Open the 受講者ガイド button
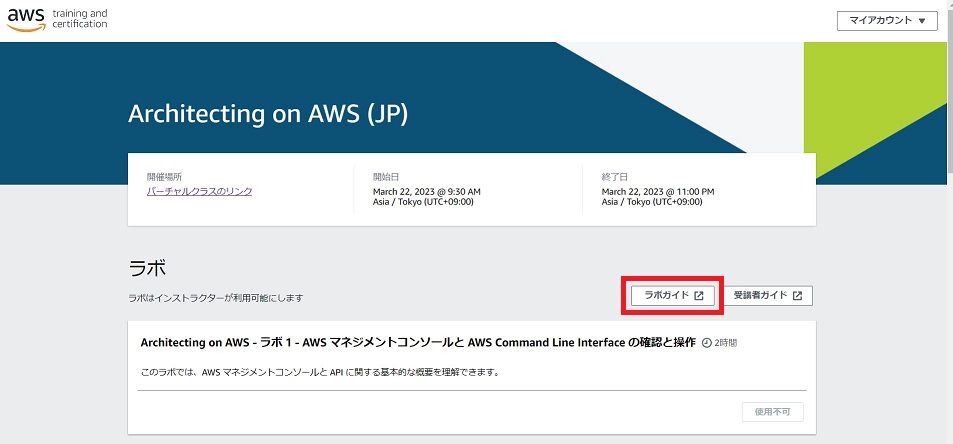953x444 pixels. pos(767,296)
